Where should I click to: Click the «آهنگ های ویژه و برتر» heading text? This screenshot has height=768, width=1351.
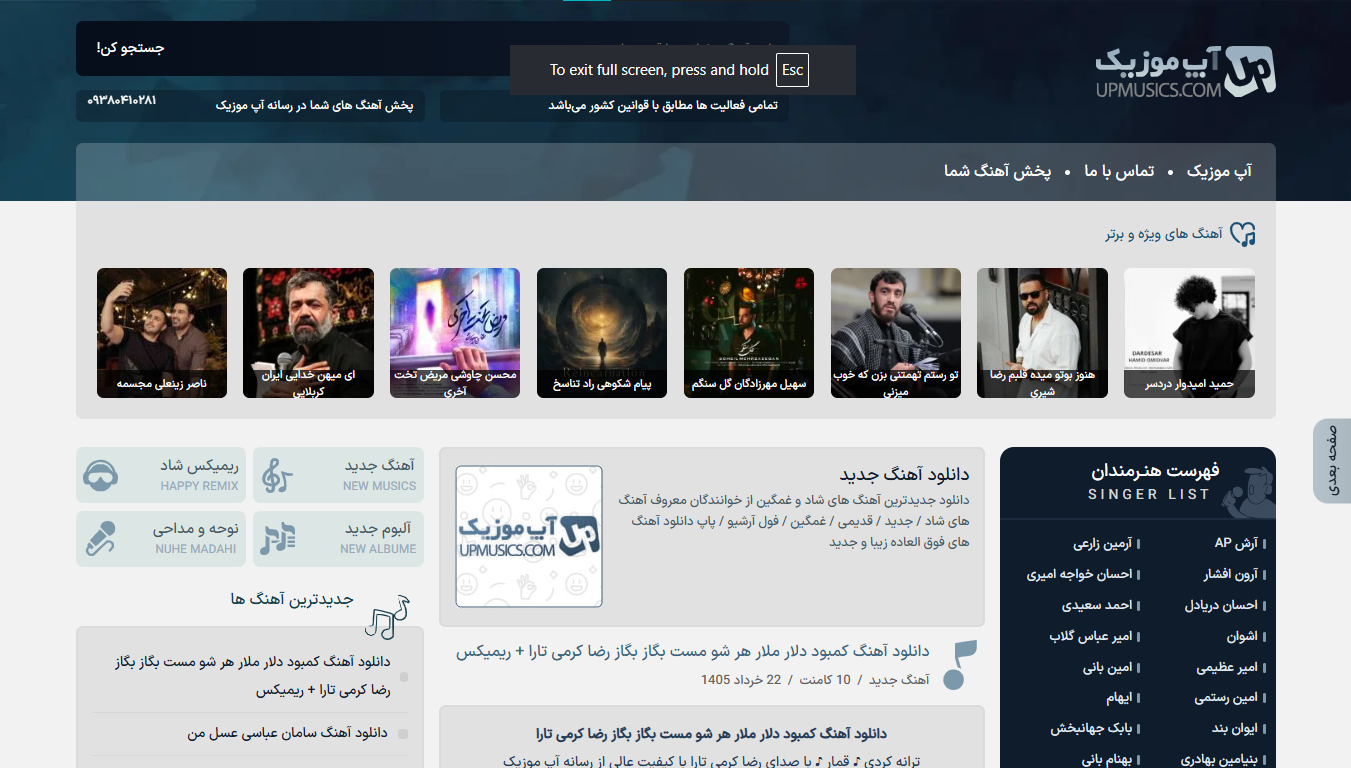pyautogui.click(x=1164, y=234)
